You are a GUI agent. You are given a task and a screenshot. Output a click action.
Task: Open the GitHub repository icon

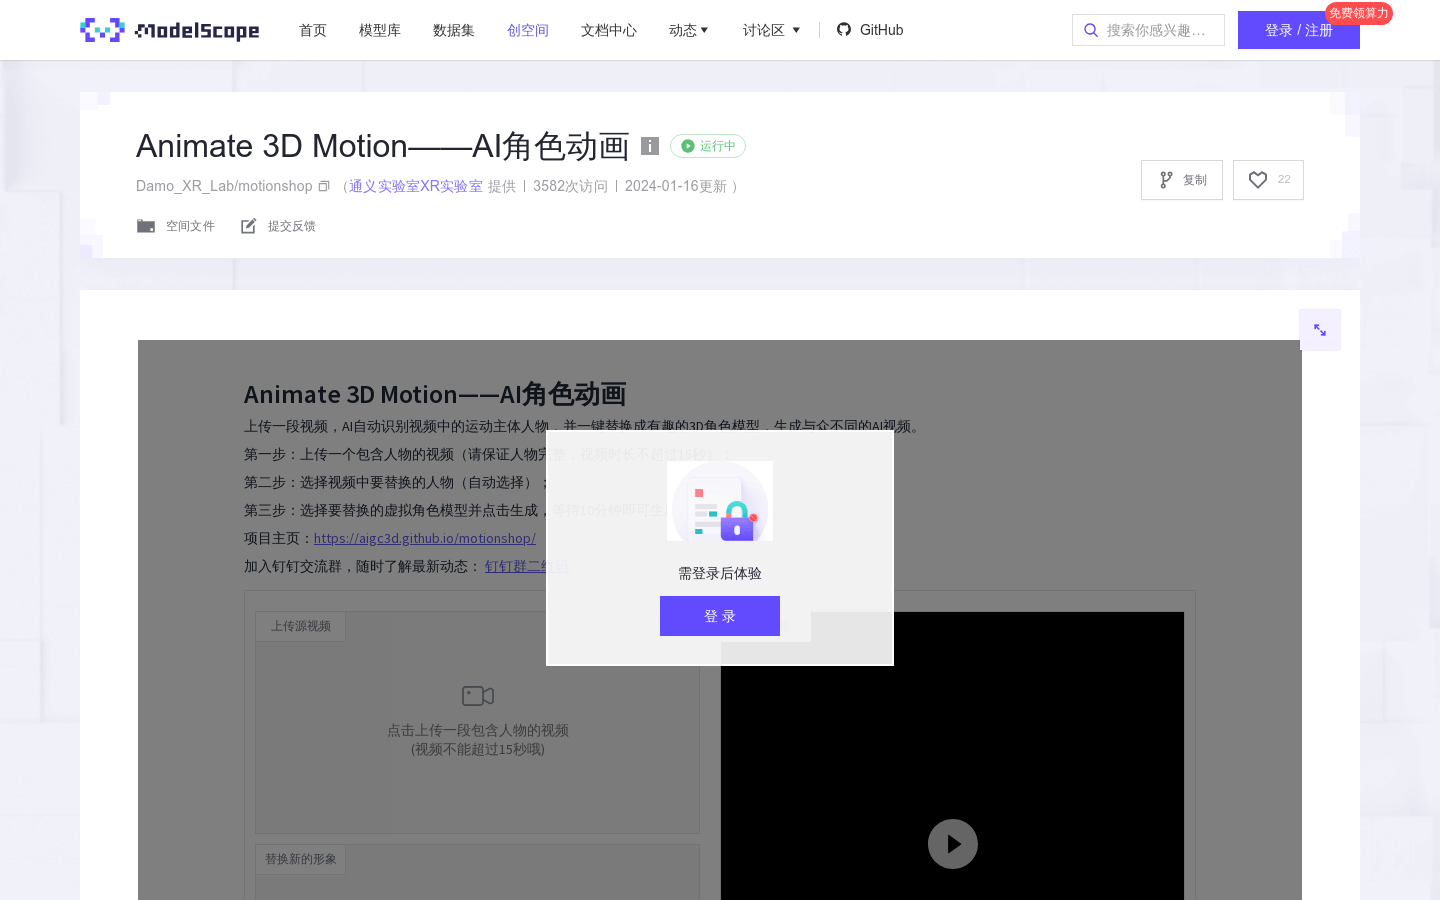843,29
